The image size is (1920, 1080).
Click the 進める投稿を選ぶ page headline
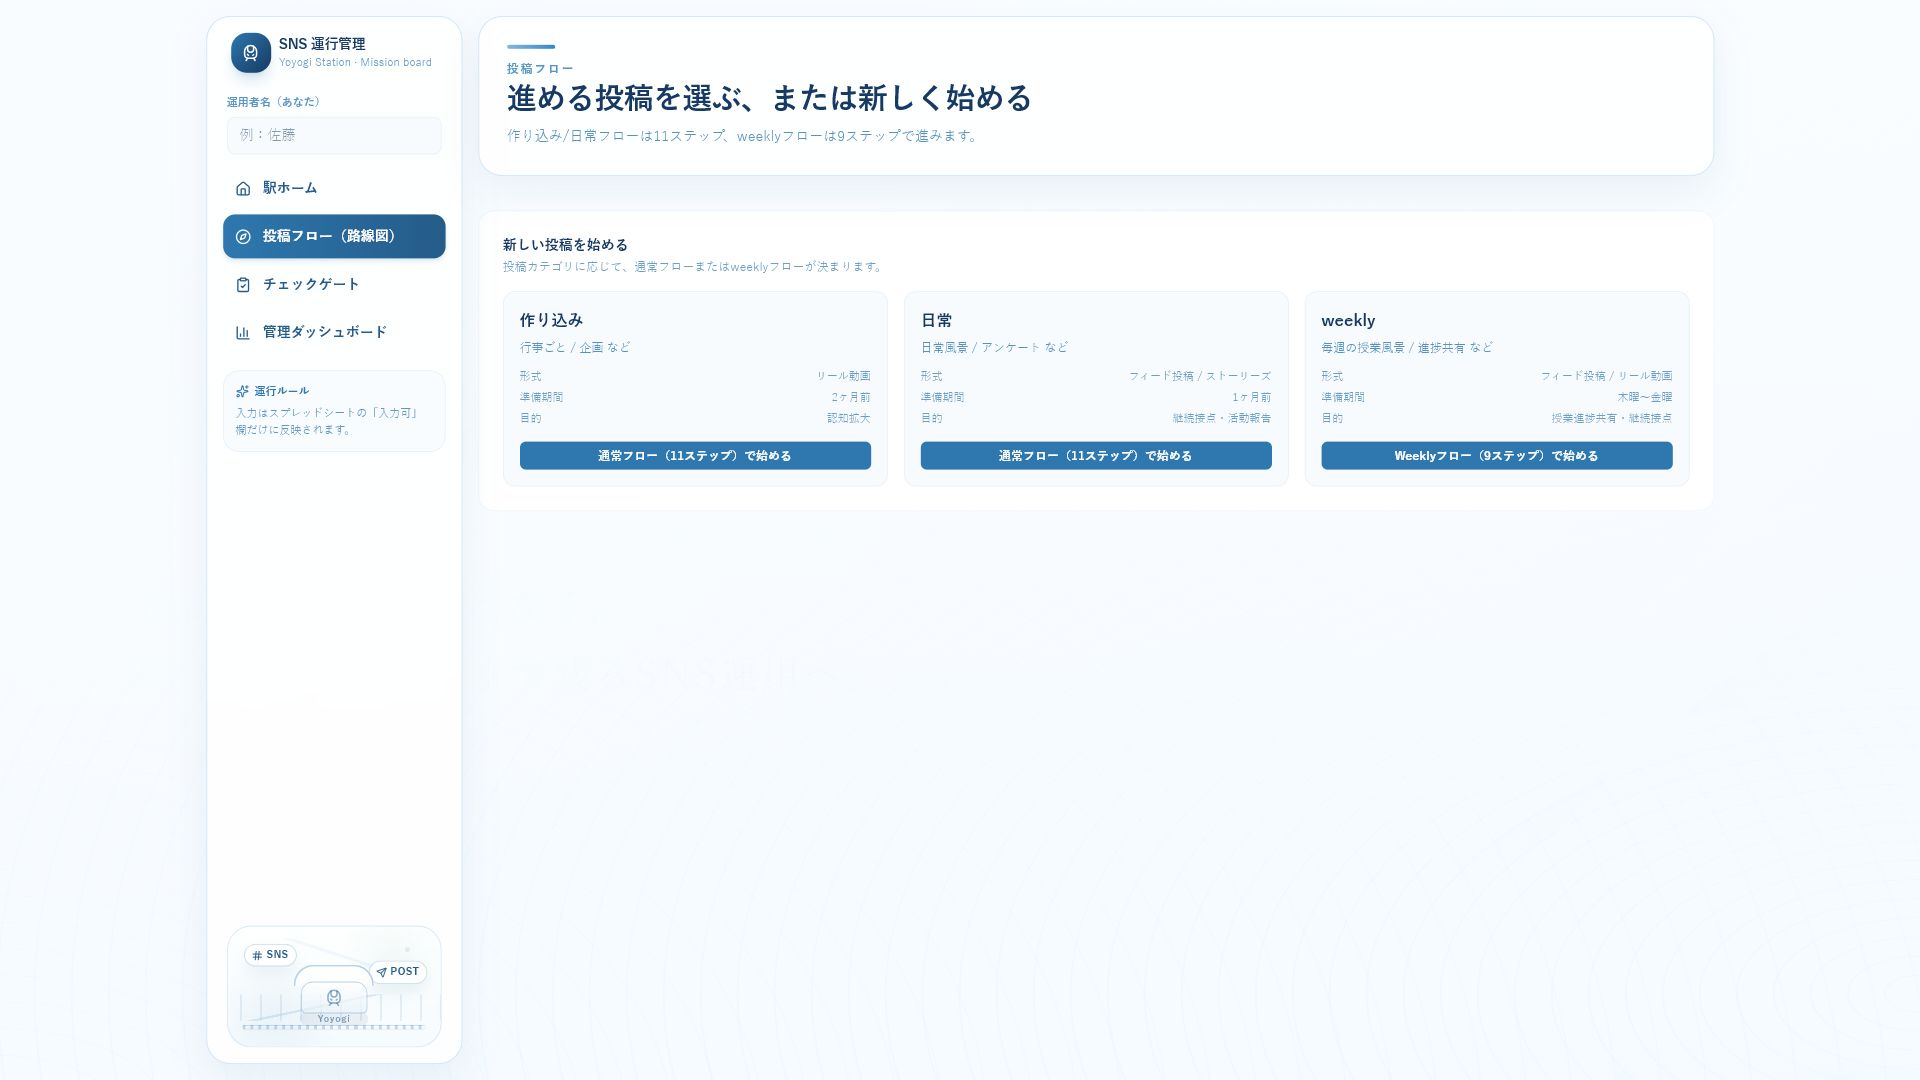pyautogui.click(x=769, y=98)
